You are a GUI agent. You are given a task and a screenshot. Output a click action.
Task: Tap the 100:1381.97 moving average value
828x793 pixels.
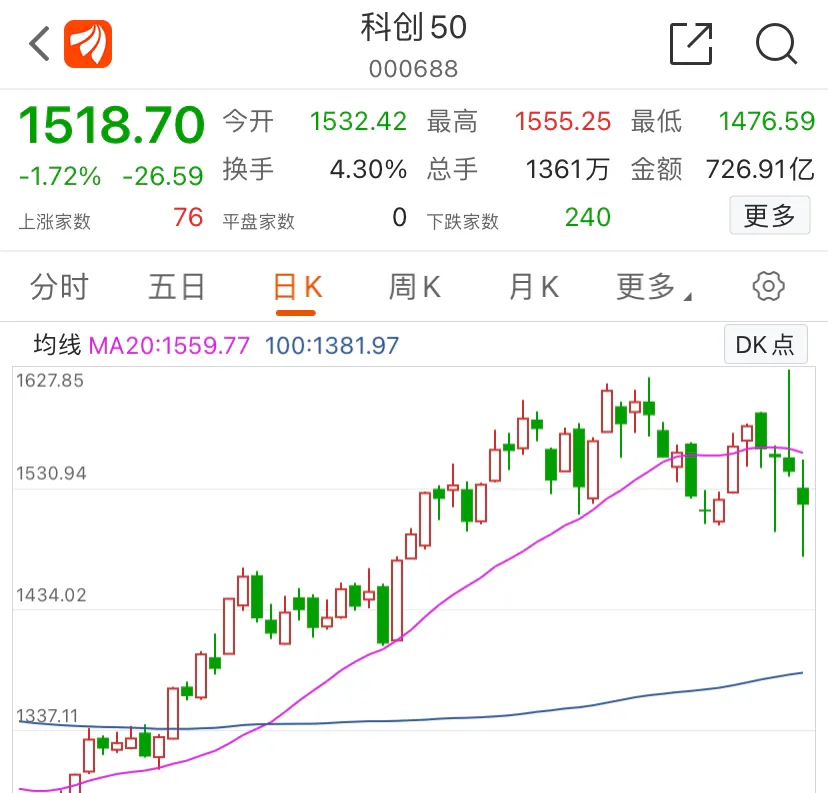(x=332, y=346)
